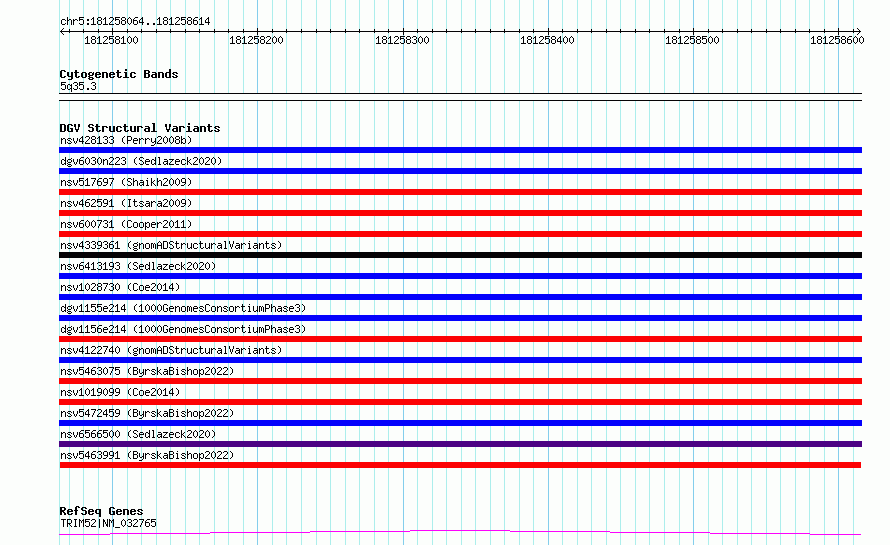Image resolution: width=890 pixels, height=545 pixels.
Task: Click the red bar for dgv1156e214
Action: tap(460, 339)
